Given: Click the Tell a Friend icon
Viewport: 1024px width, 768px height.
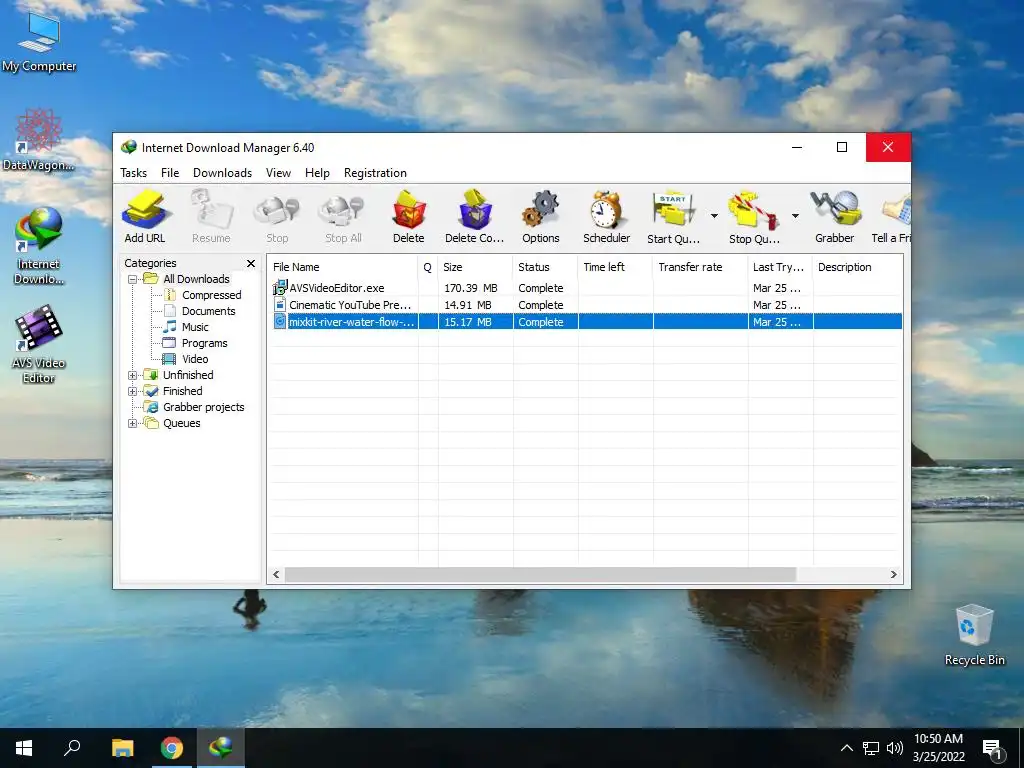Looking at the screenshot, I should tap(891, 217).
